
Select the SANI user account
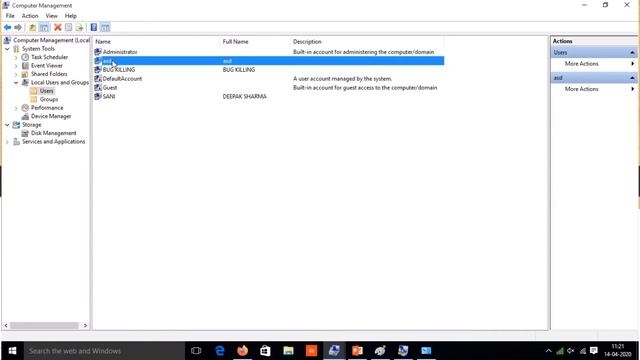109,97
